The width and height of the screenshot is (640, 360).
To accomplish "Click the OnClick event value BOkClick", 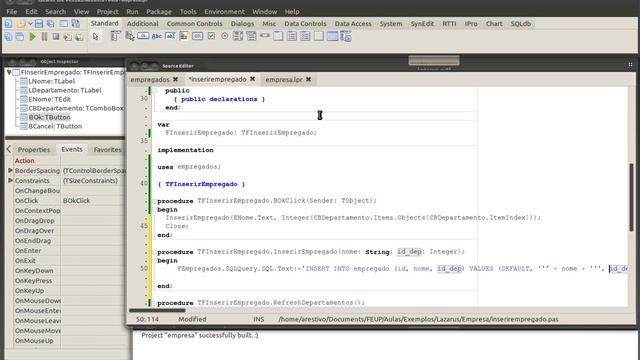I will click(x=76, y=200).
